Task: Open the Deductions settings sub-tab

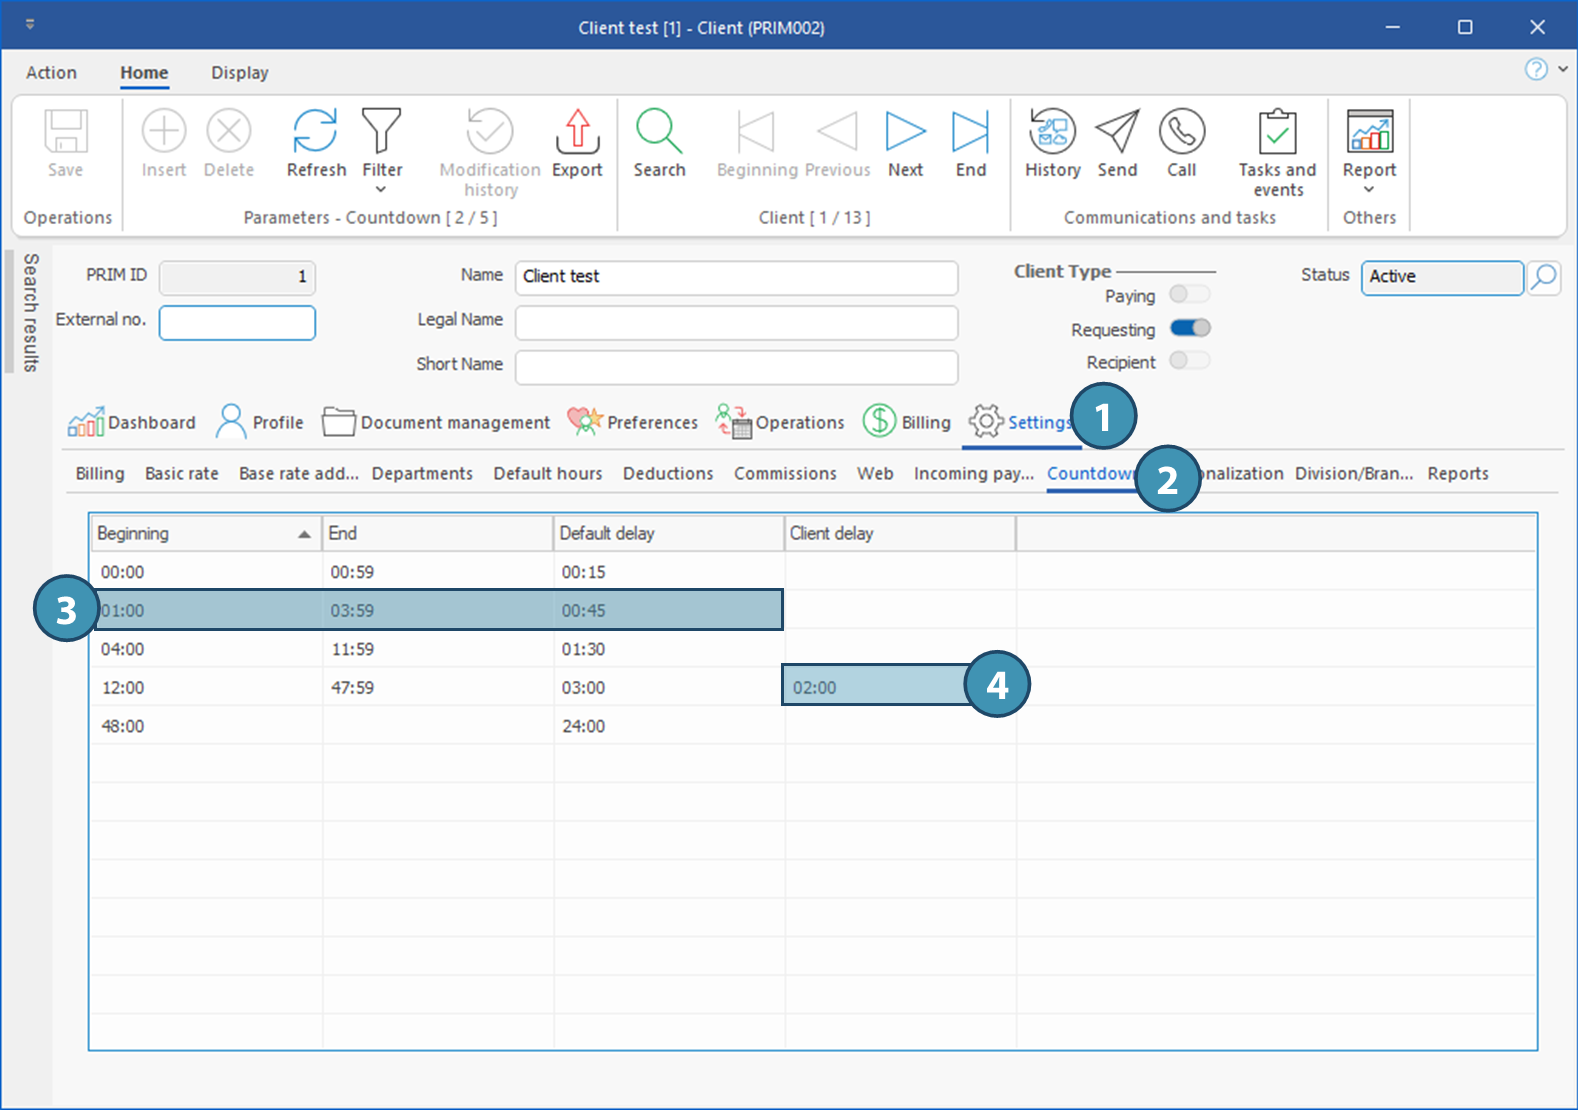Action: [x=668, y=474]
